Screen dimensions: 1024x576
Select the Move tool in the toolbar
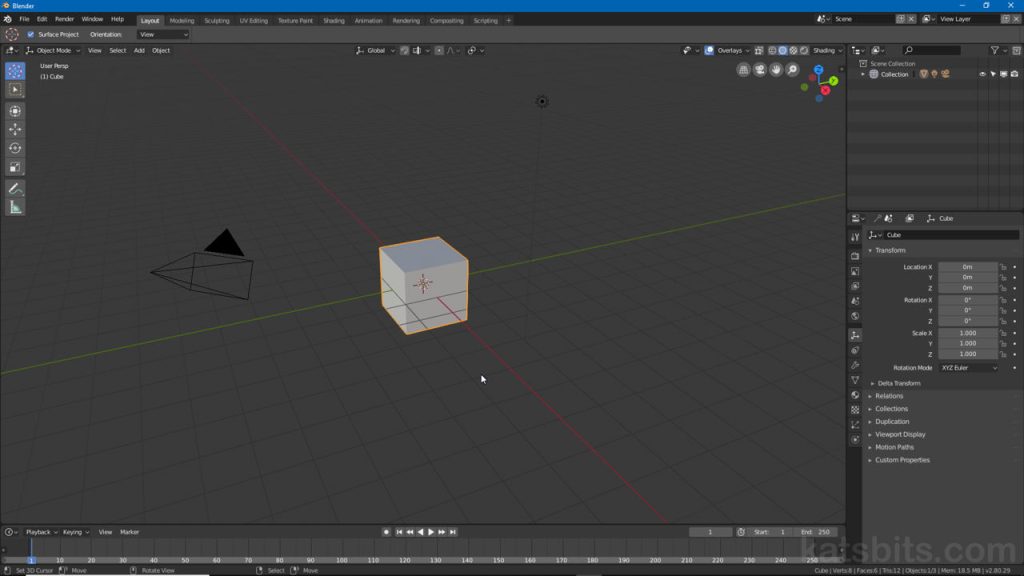pyautogui.click(x=15, y=130)
